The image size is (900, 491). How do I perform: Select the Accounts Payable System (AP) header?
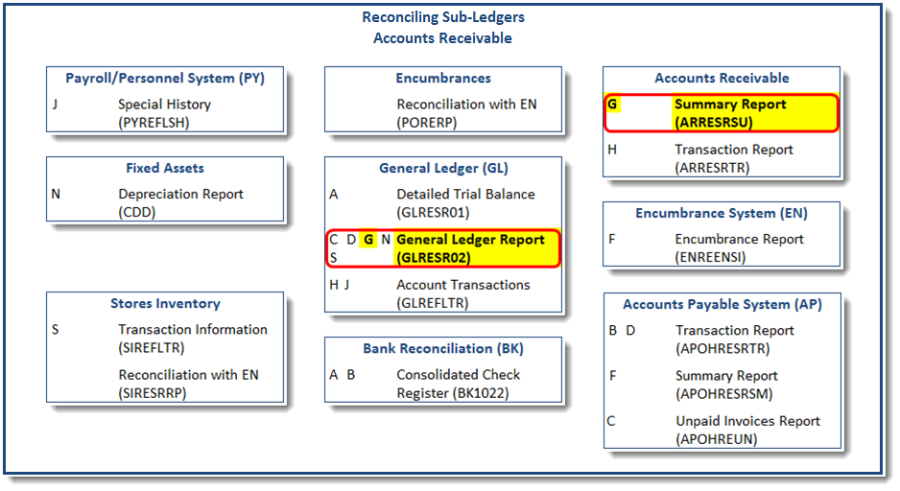tap(721, 304)
